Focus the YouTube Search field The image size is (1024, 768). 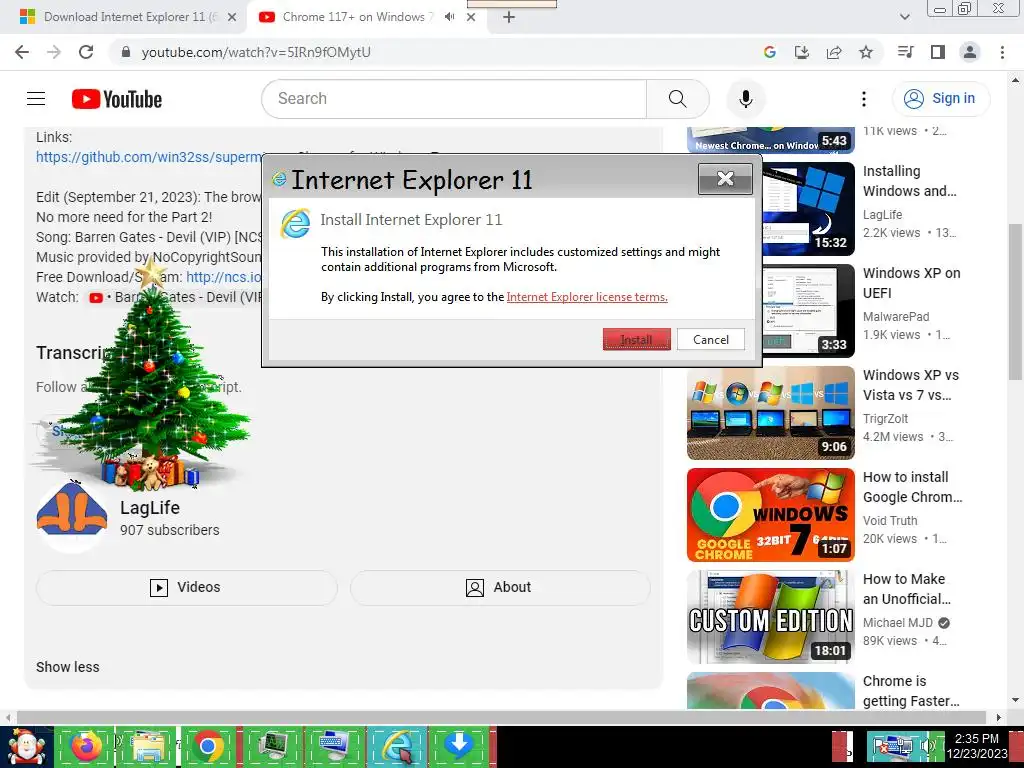454,99
